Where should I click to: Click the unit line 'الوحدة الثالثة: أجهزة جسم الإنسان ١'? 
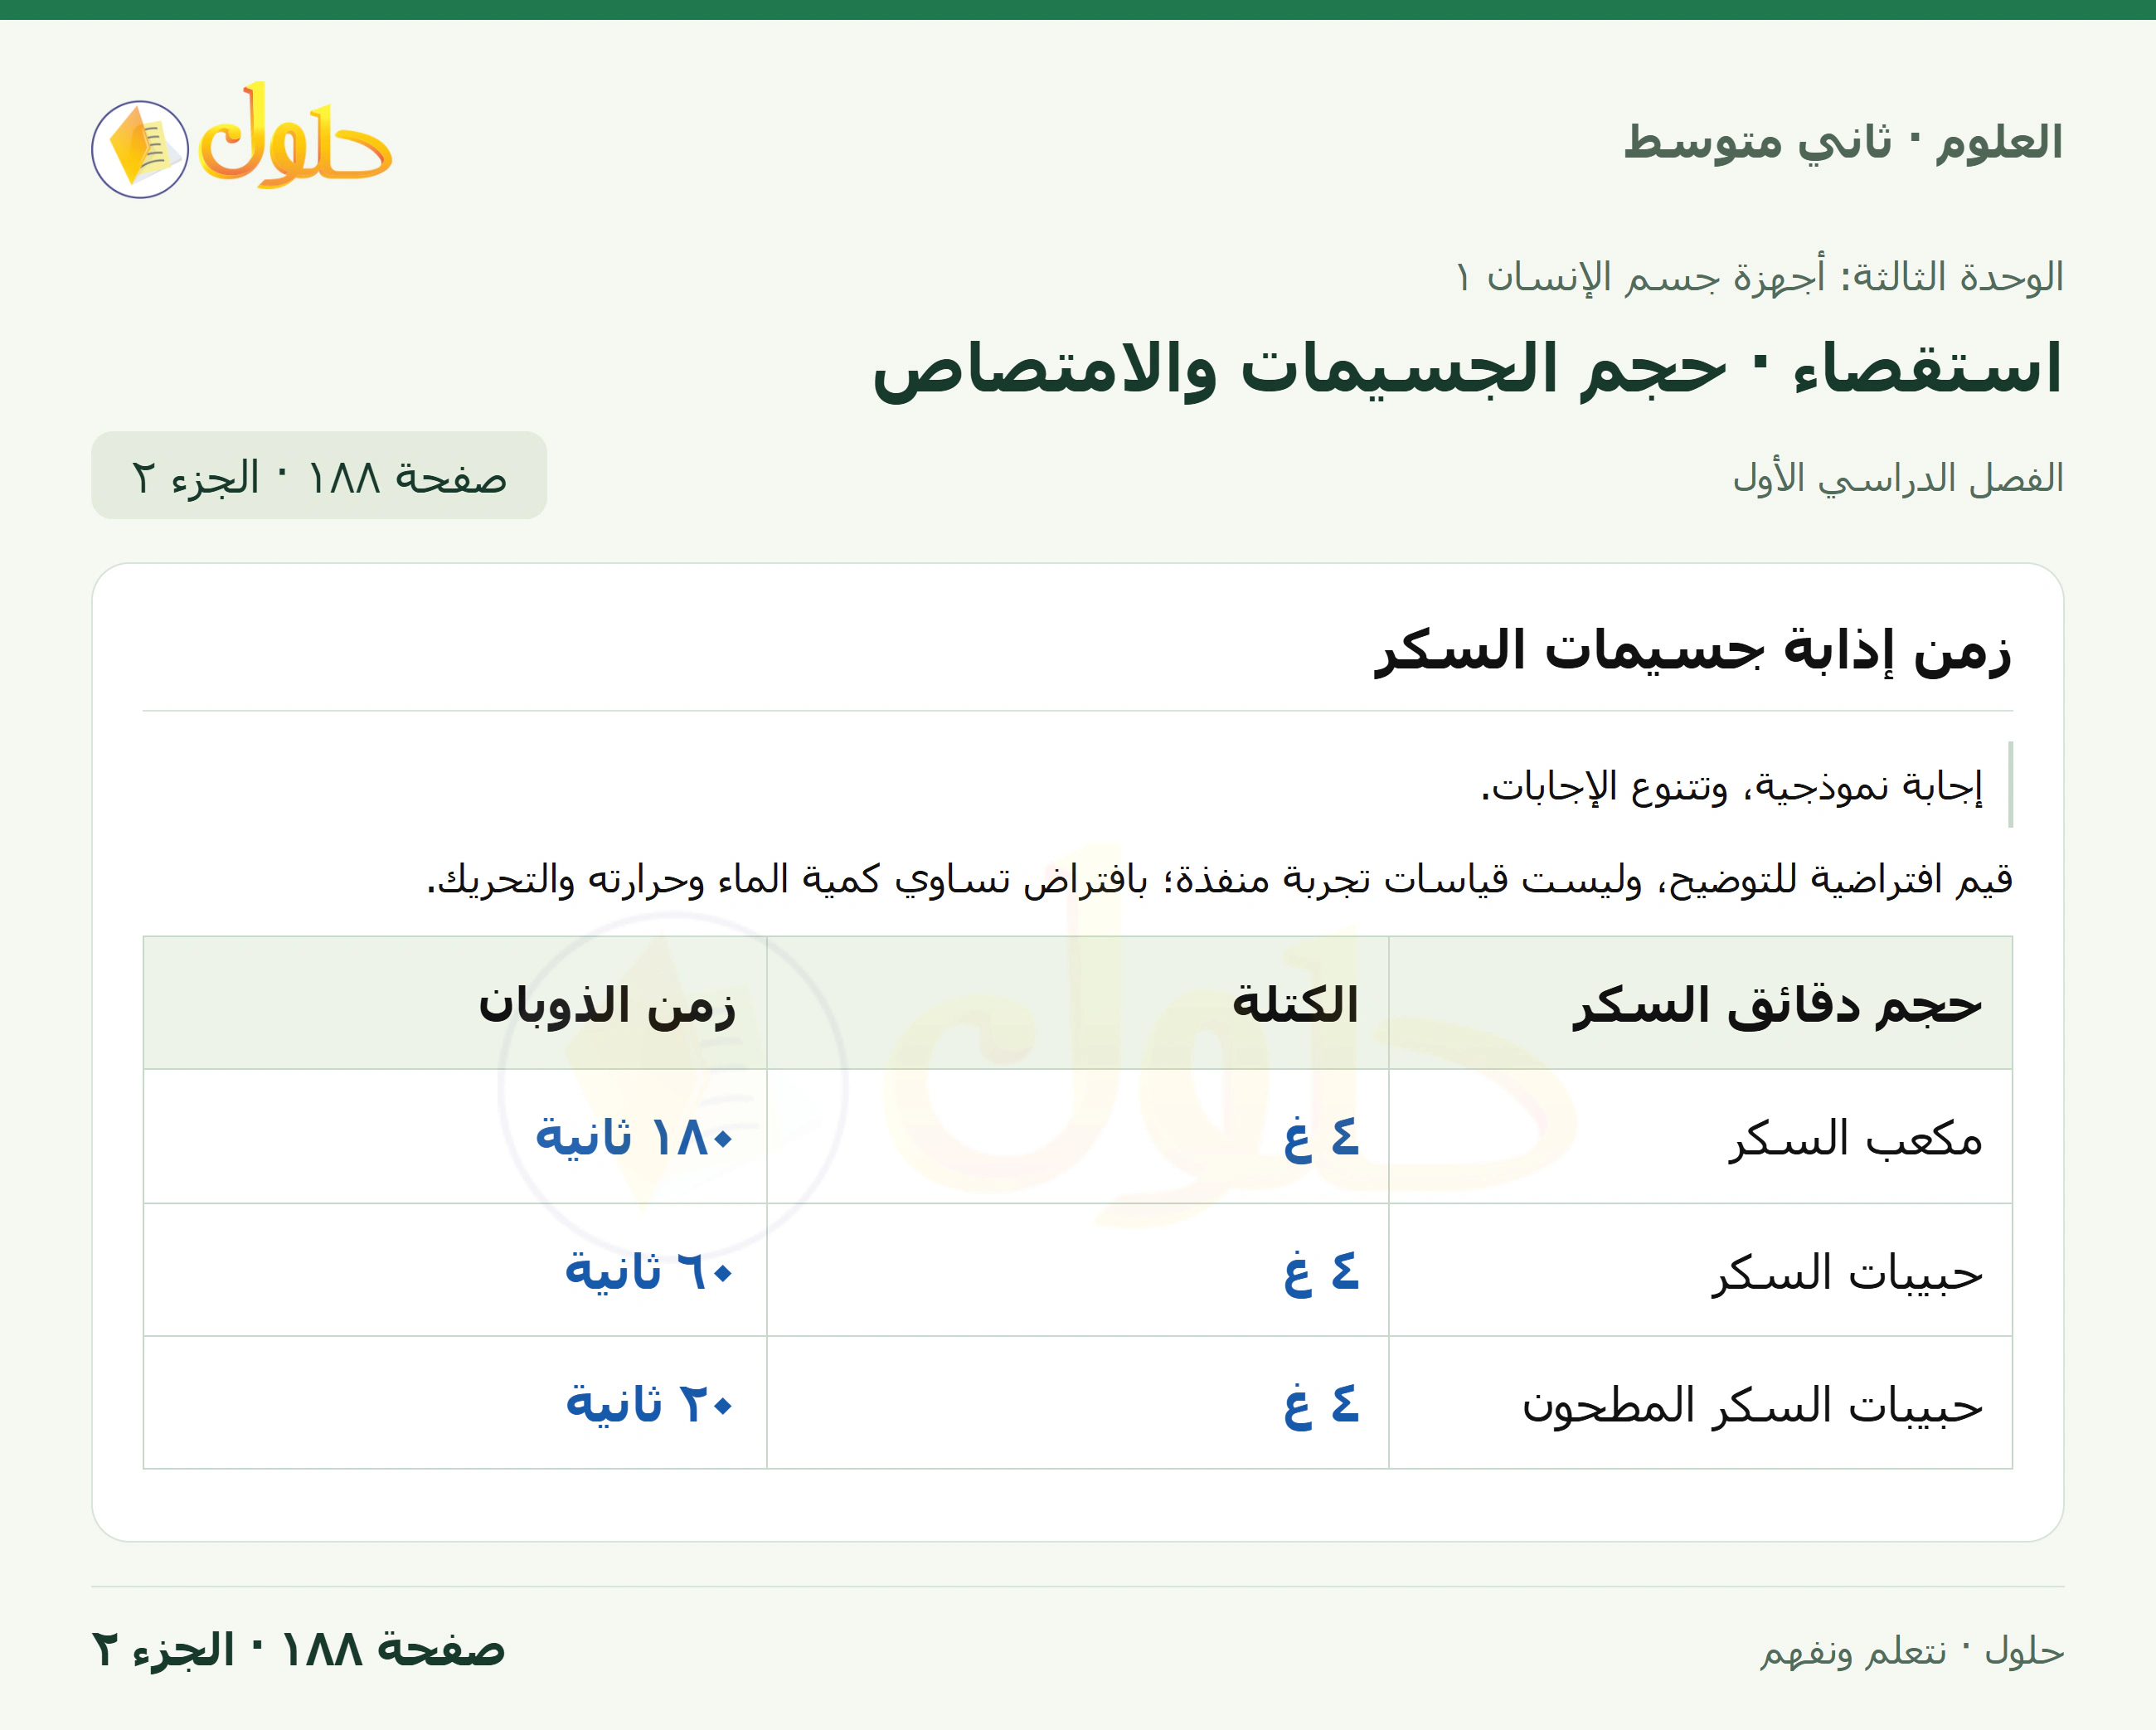[1759, 276]
